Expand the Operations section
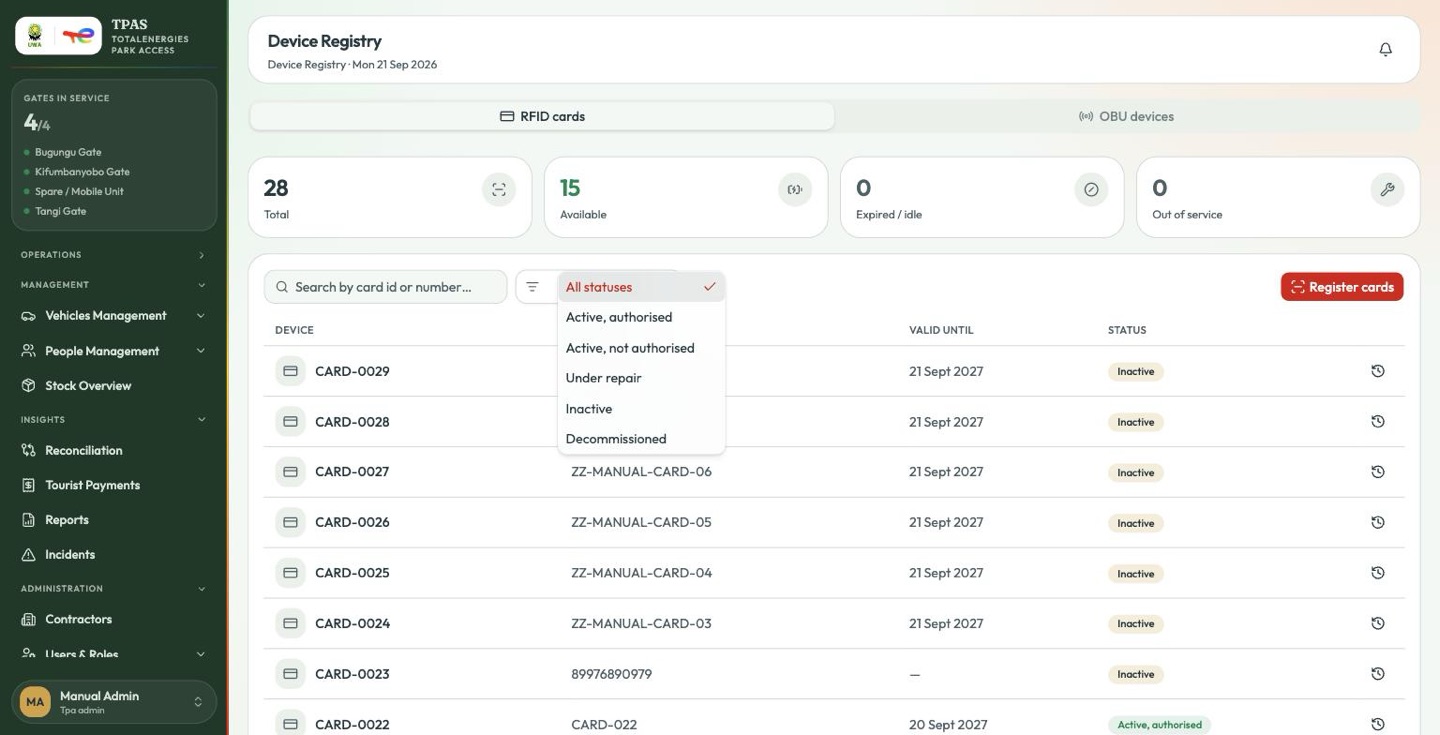 113,255
